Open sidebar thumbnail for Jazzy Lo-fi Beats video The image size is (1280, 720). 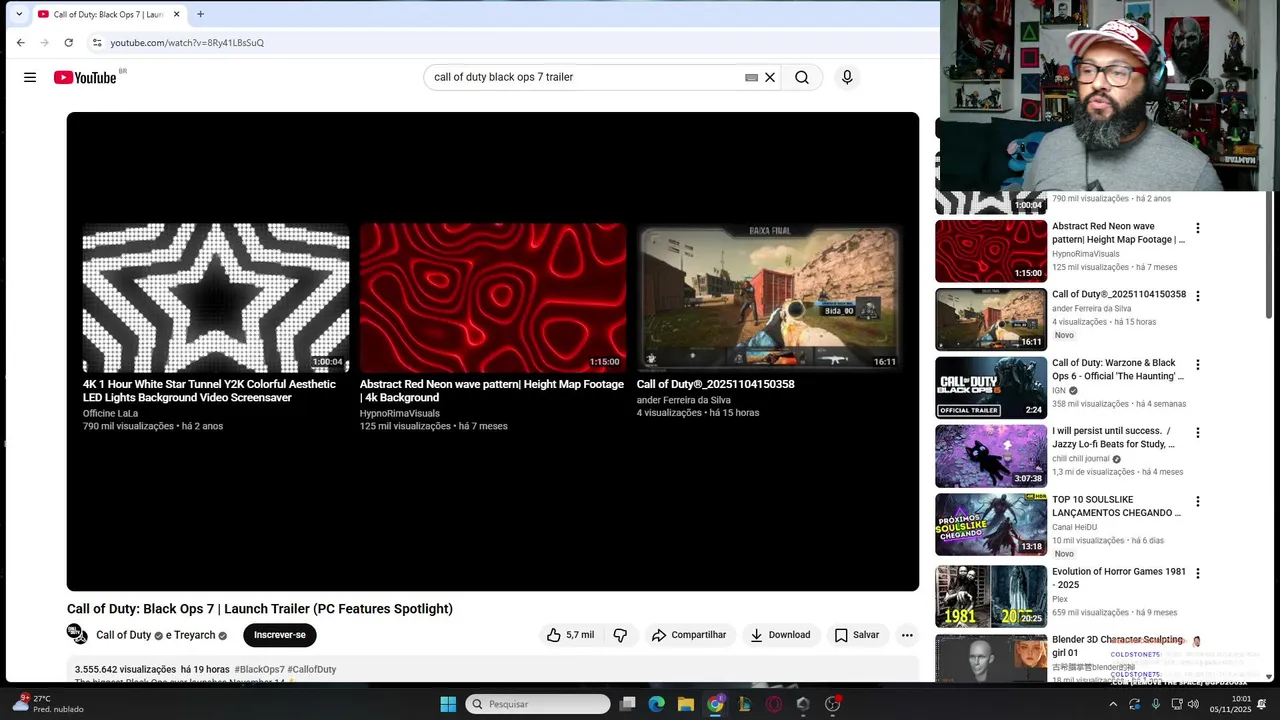991,456
